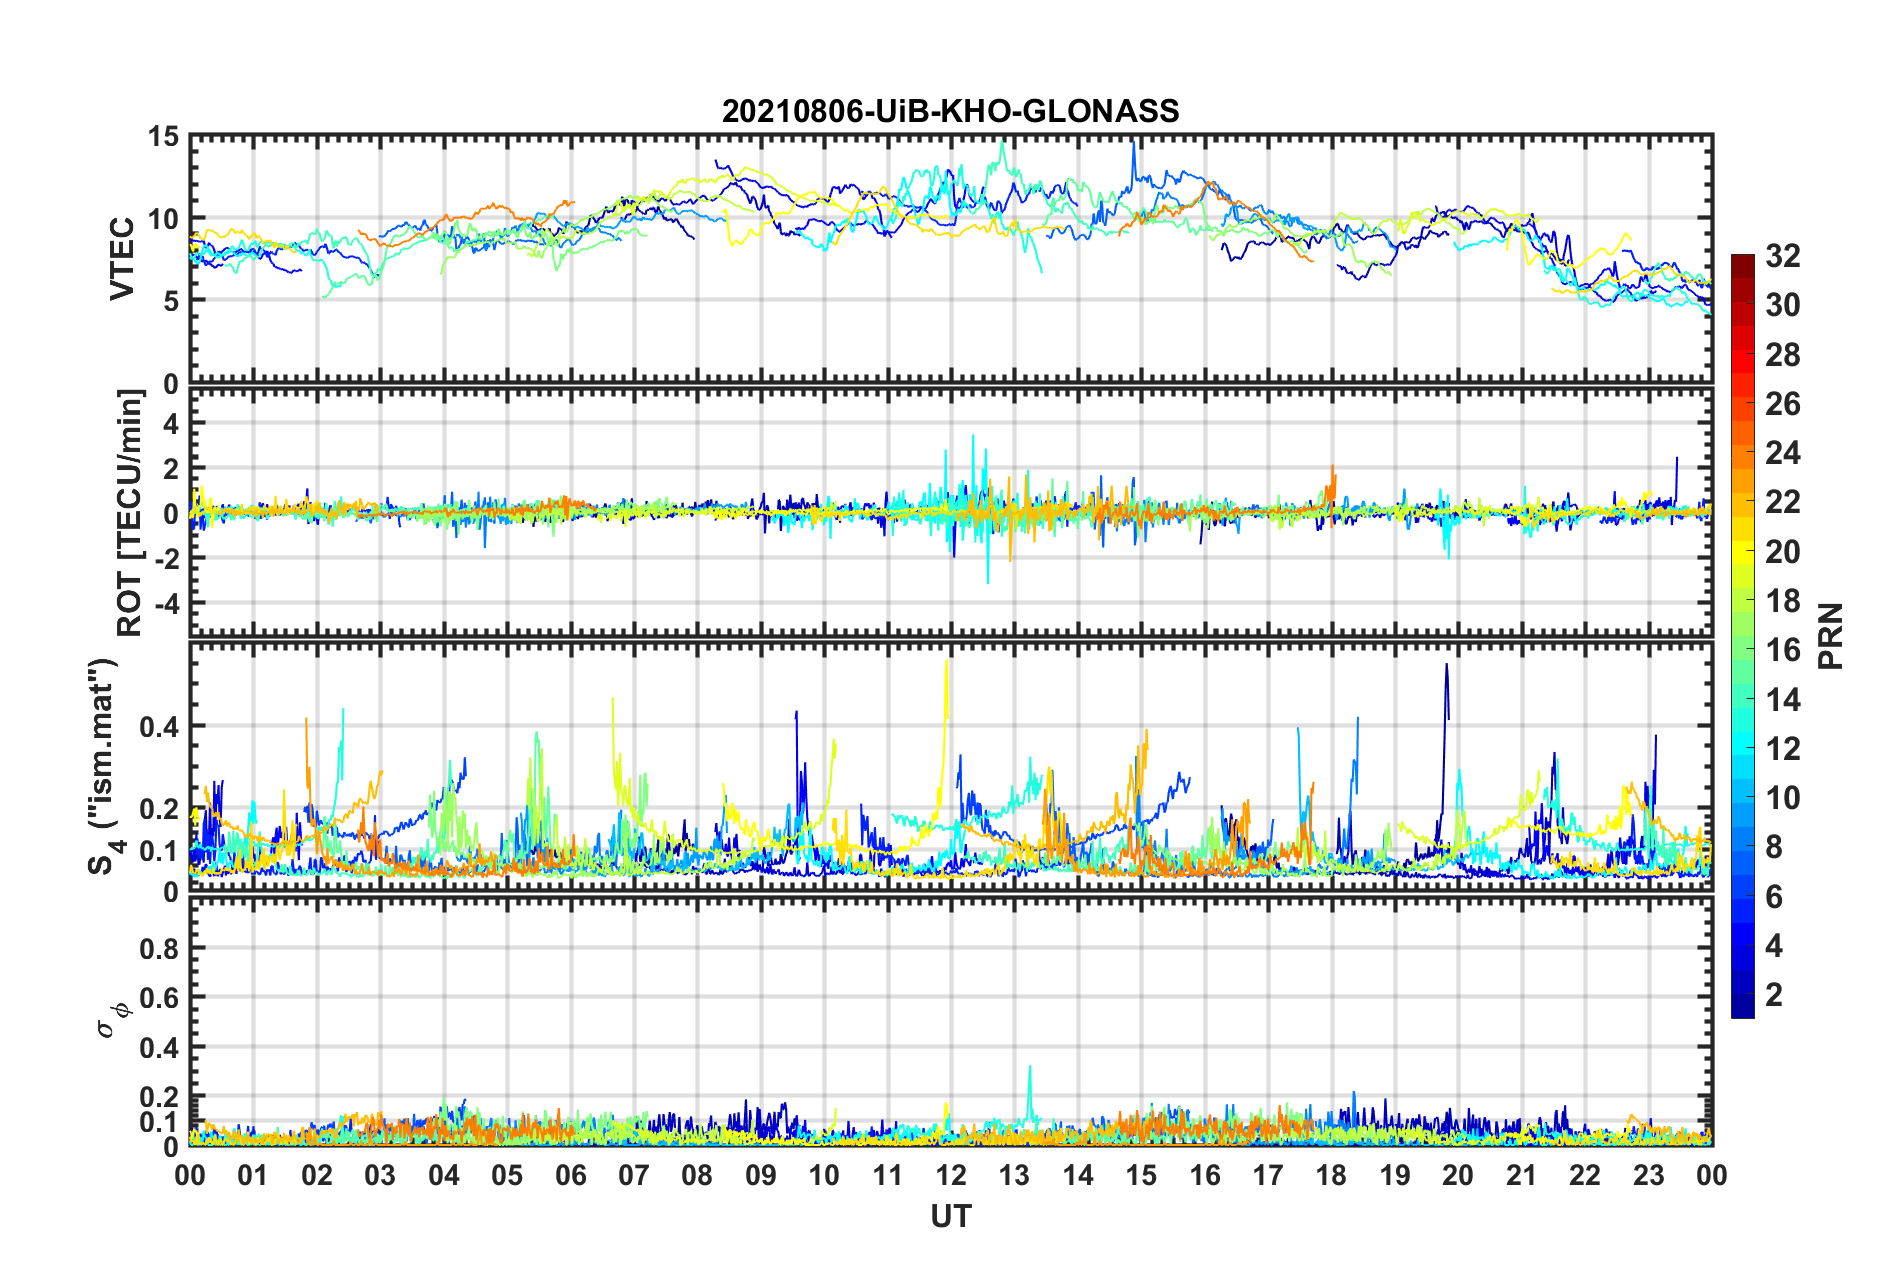Click the ROT [TECU/min] axis label
Viewport: 1902px width, 1272px height.
(x=130, y=513)
